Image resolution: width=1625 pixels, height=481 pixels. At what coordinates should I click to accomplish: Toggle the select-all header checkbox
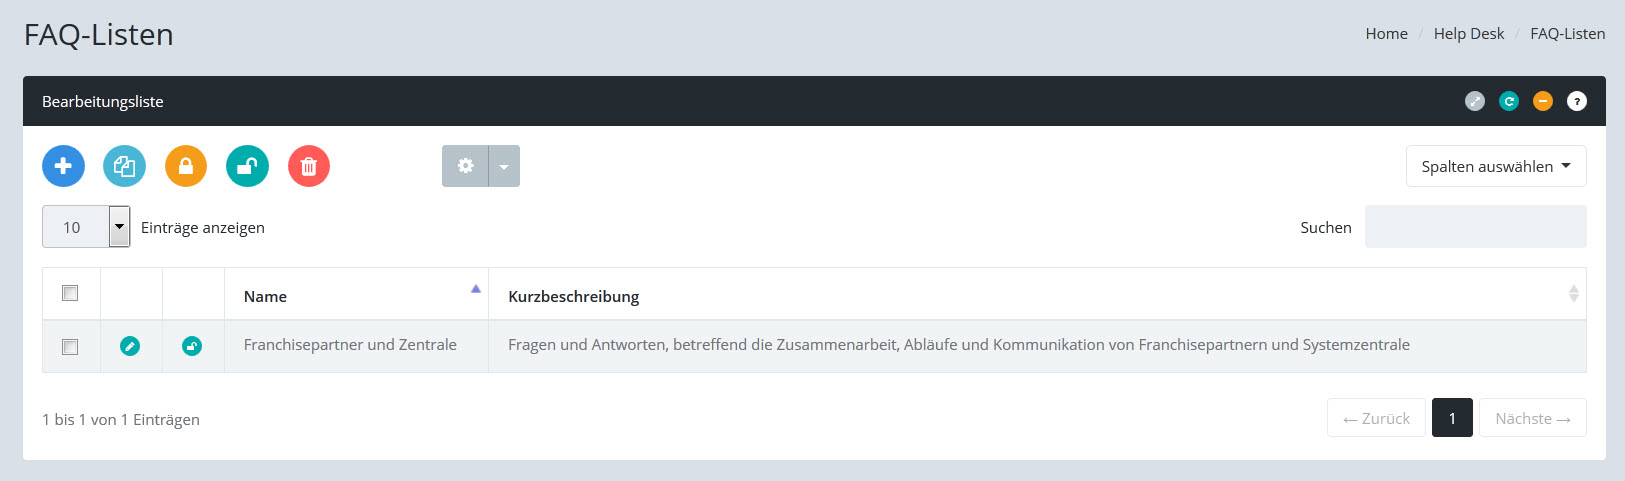(x=70, y=293)
